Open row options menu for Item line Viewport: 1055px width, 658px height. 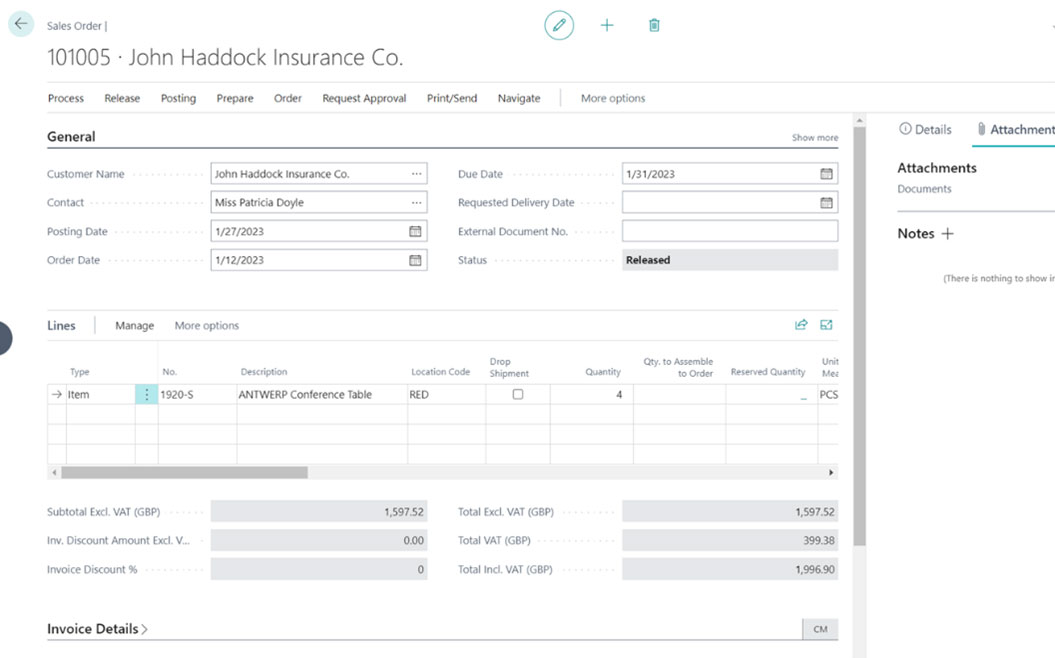coord(146,395)
